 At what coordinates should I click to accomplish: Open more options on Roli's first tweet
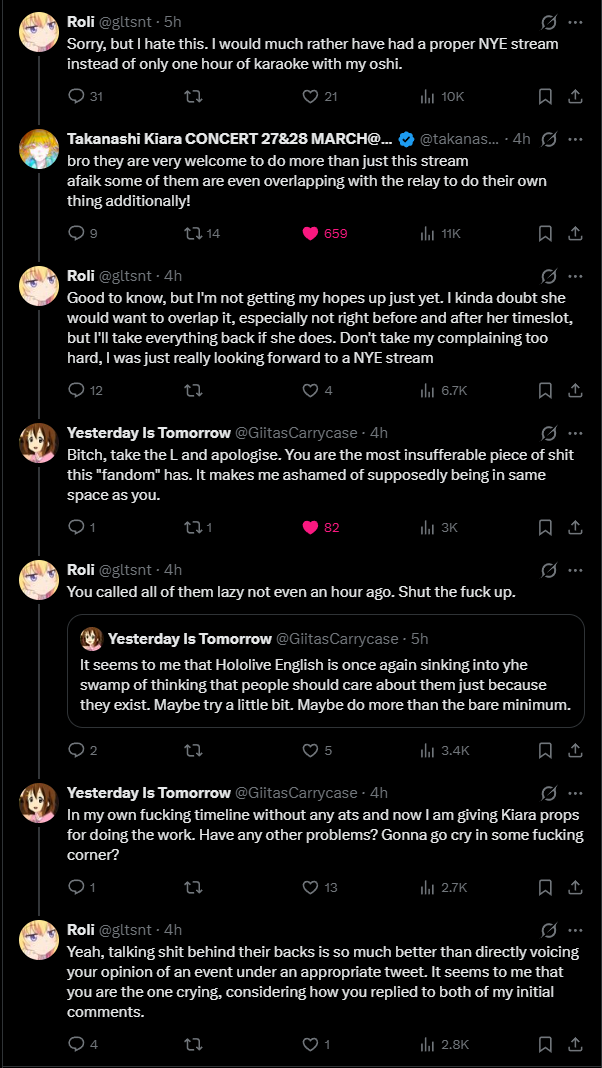[x=575, y=21]
